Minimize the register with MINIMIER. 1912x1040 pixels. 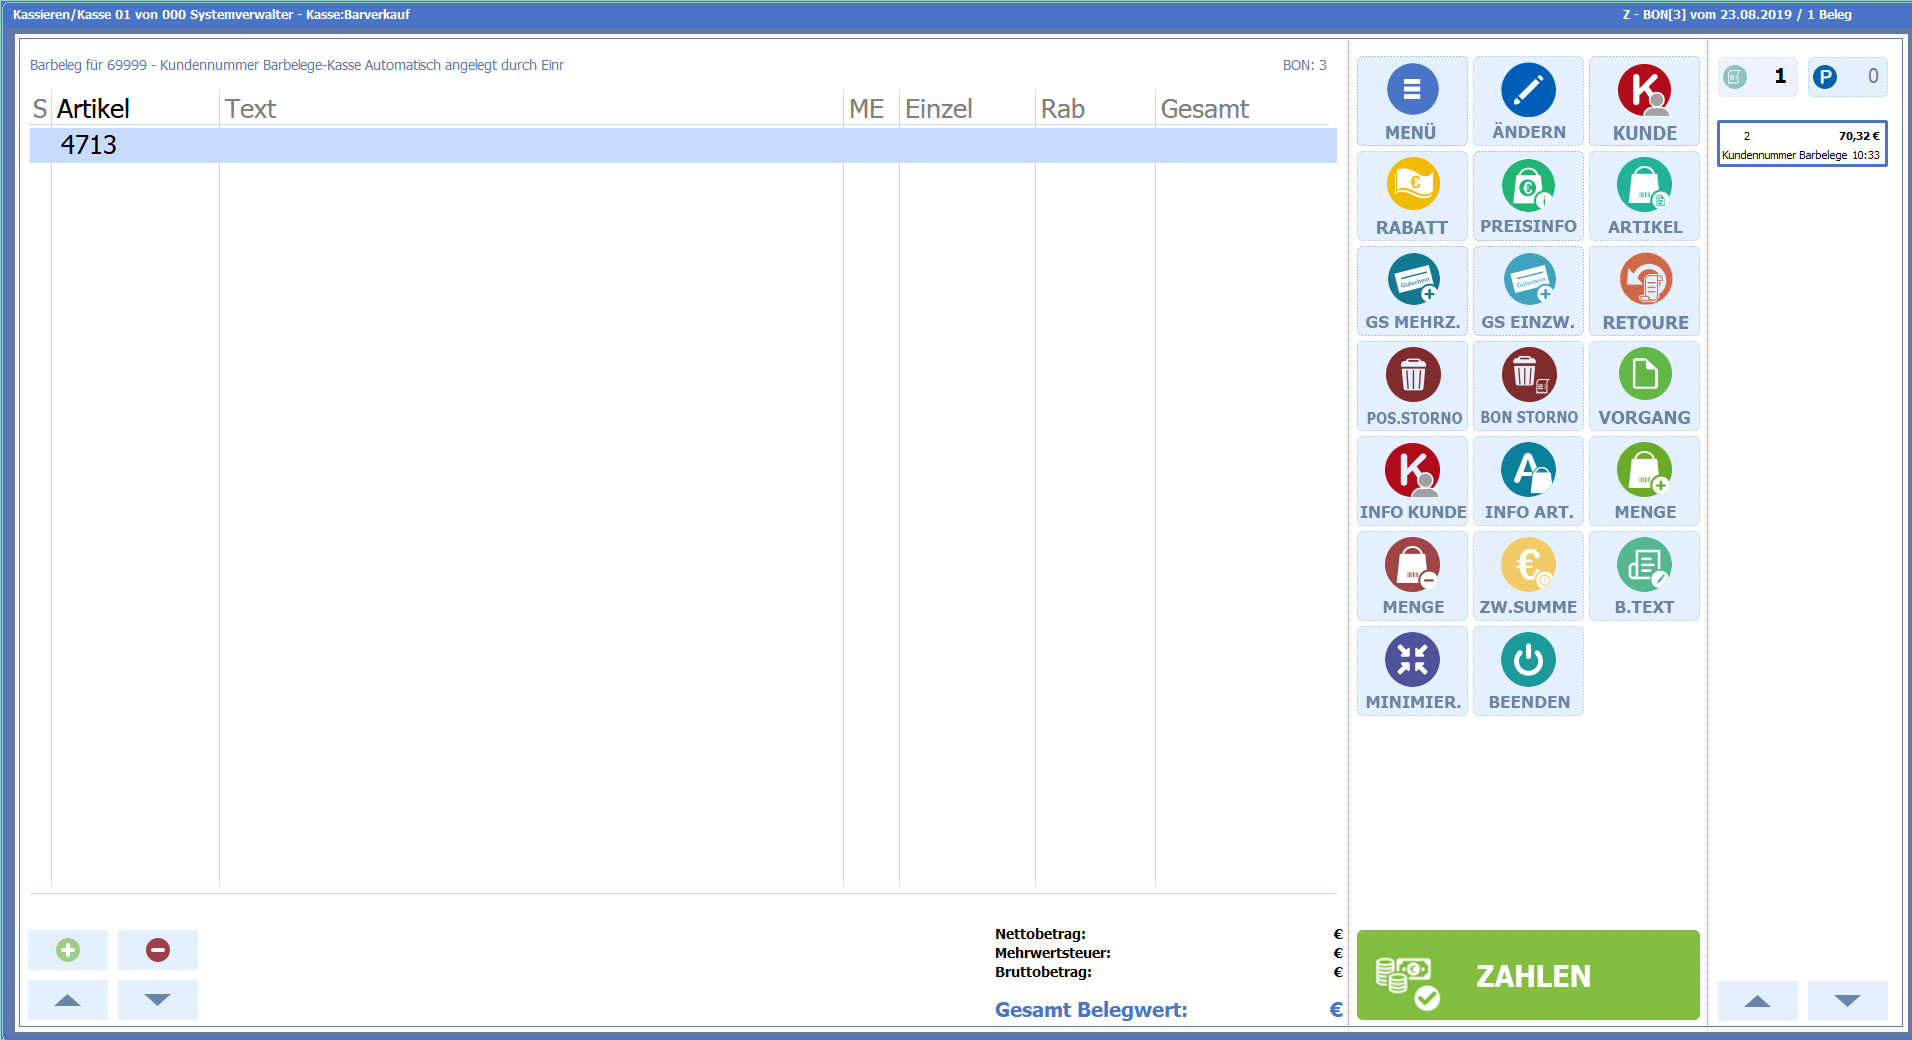(x=1412, y=671)
